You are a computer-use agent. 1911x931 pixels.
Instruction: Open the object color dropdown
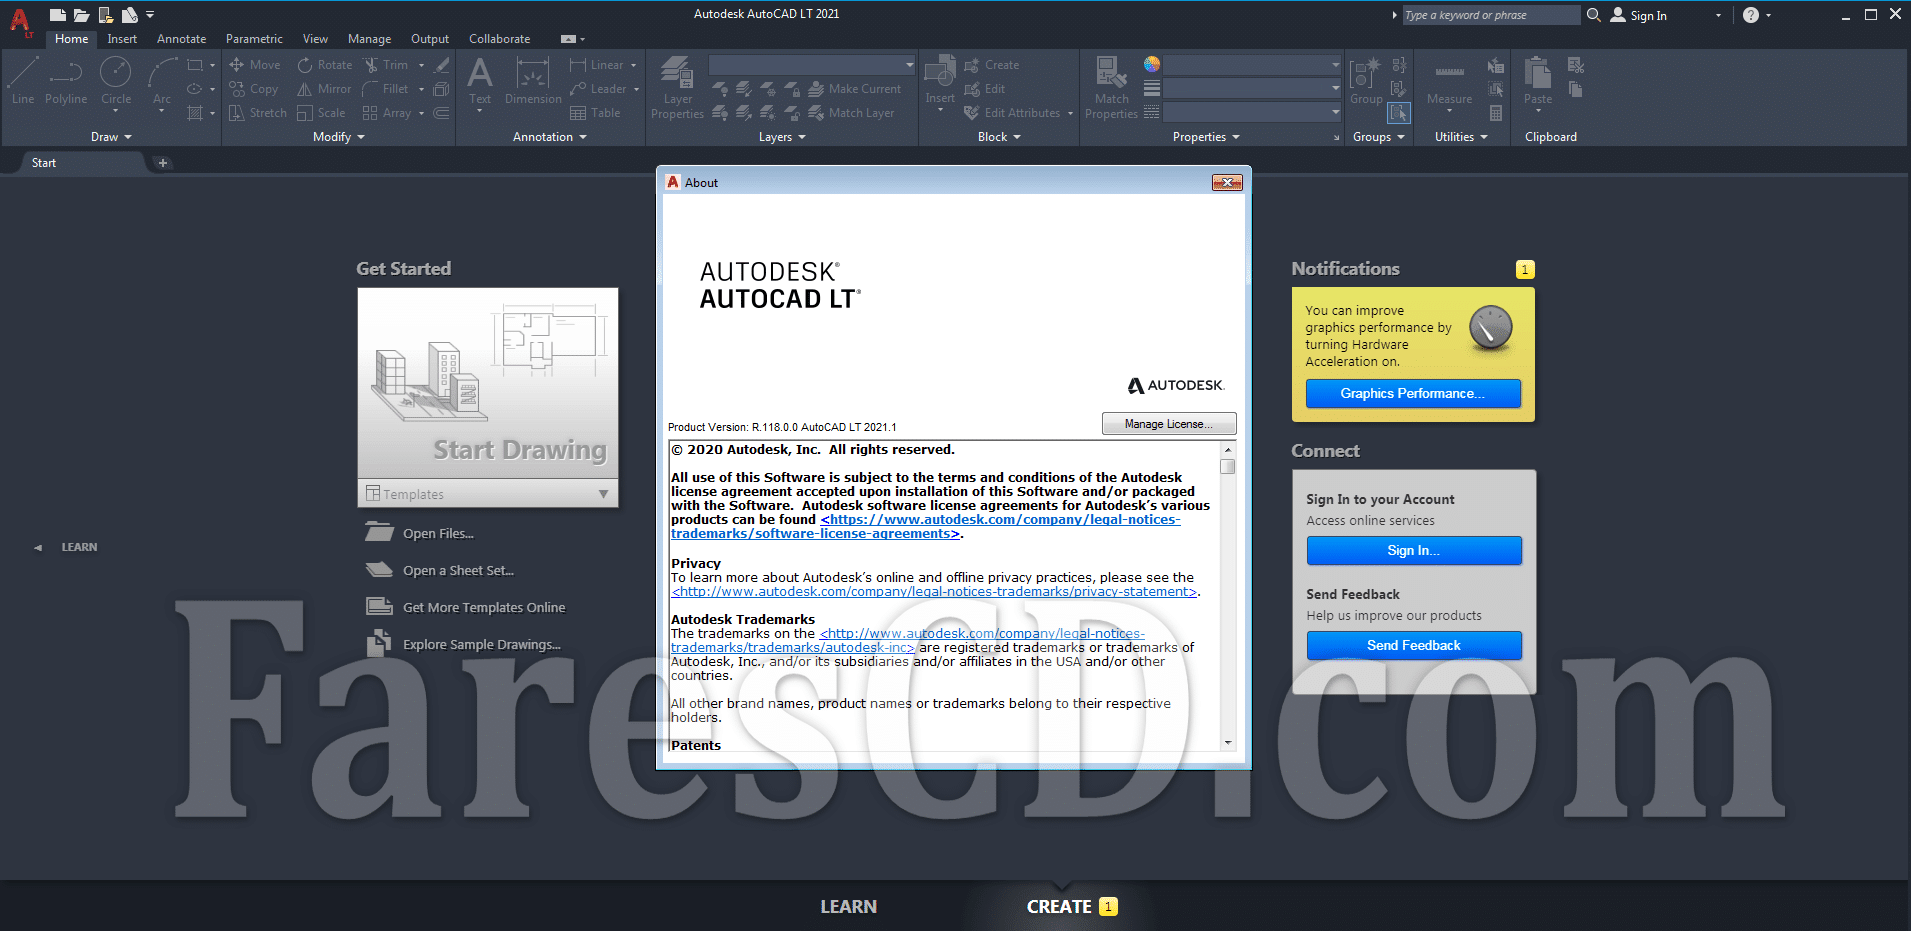(1252, 65)
